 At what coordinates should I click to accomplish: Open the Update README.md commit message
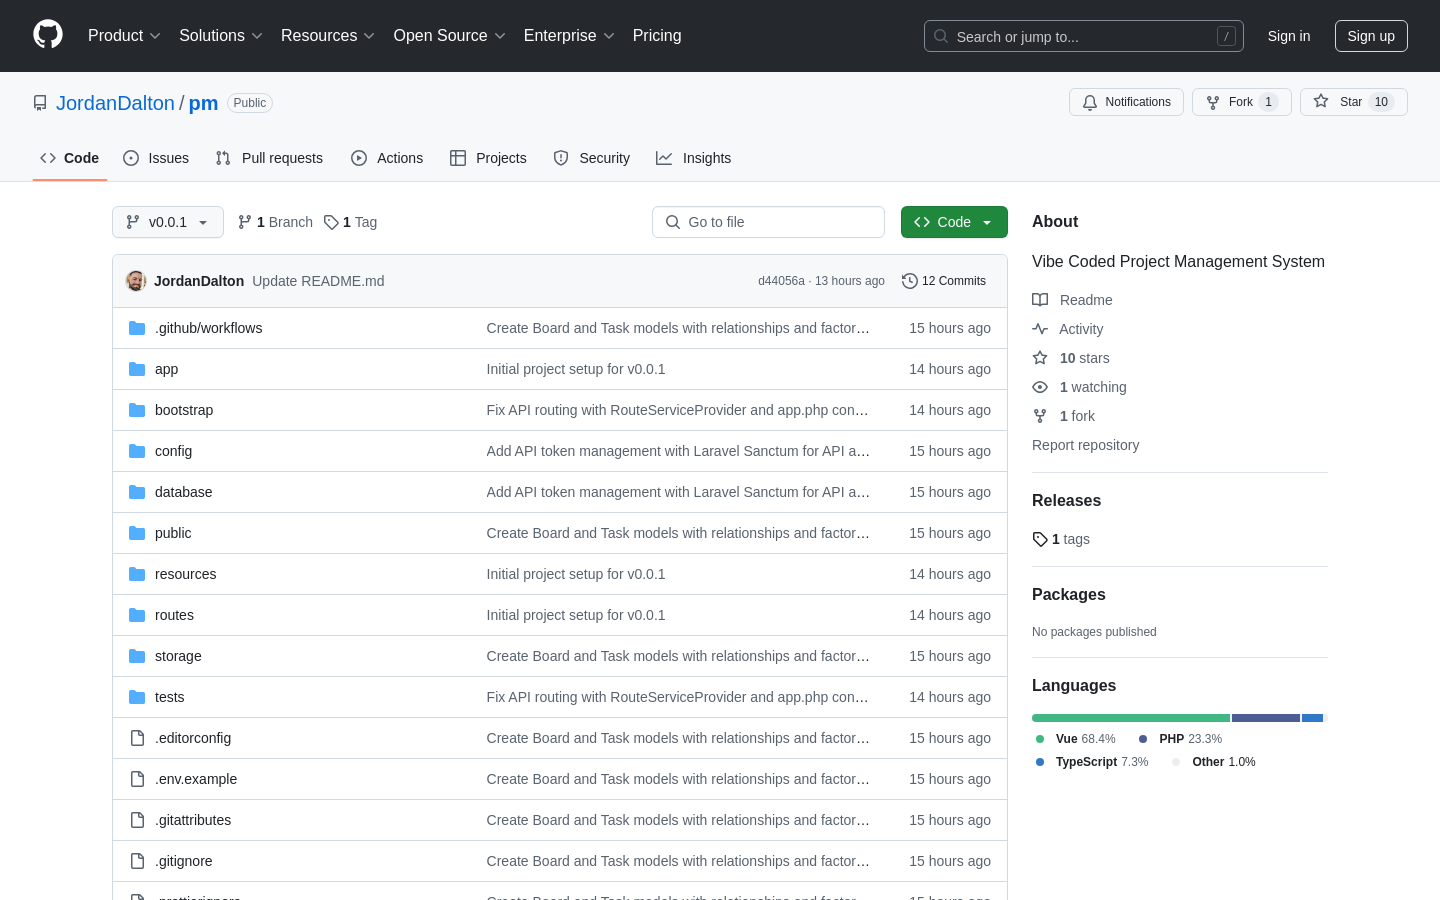click(318, 281)
